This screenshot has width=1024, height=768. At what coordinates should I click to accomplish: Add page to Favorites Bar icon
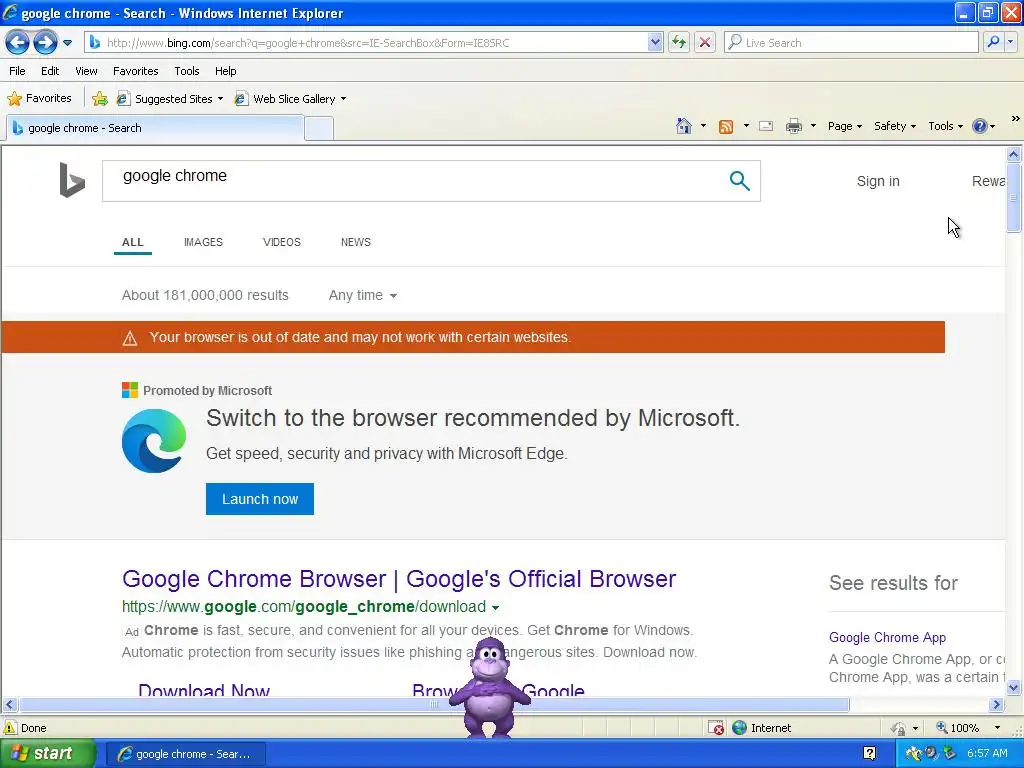(100, 99)
